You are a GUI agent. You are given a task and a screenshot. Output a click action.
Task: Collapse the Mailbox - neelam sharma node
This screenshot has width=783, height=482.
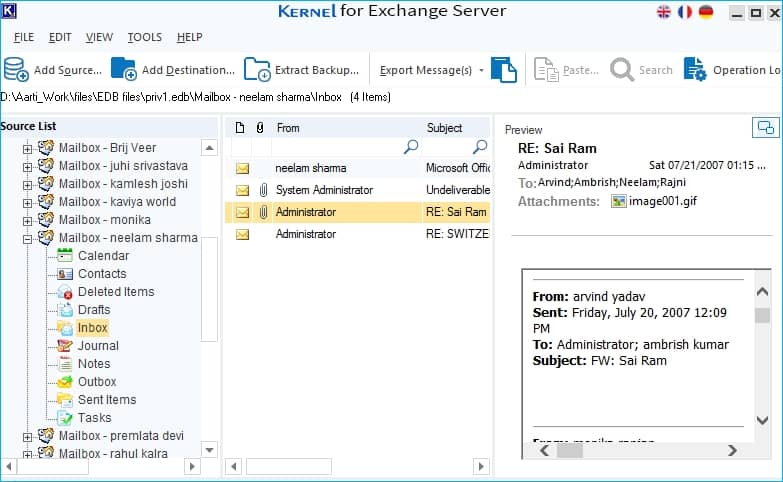[x=27, y=239]
